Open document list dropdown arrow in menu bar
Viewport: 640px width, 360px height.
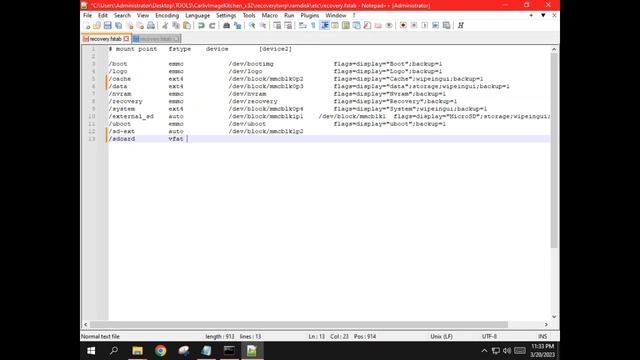point(543,16)
